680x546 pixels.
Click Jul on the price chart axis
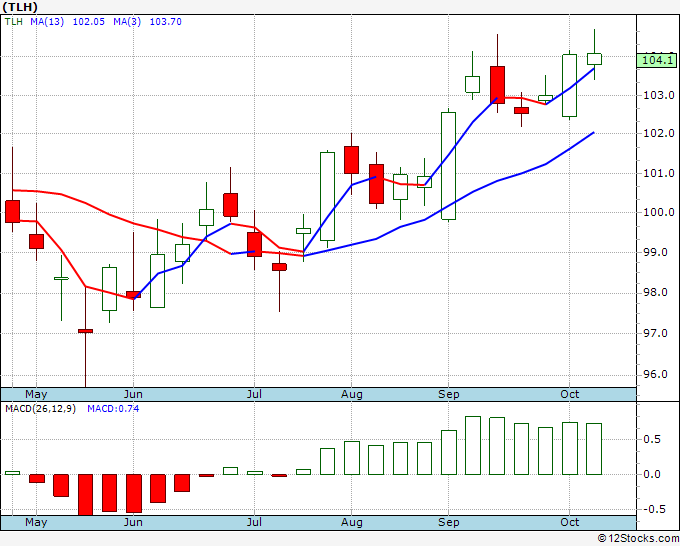[x=254, y=394]
